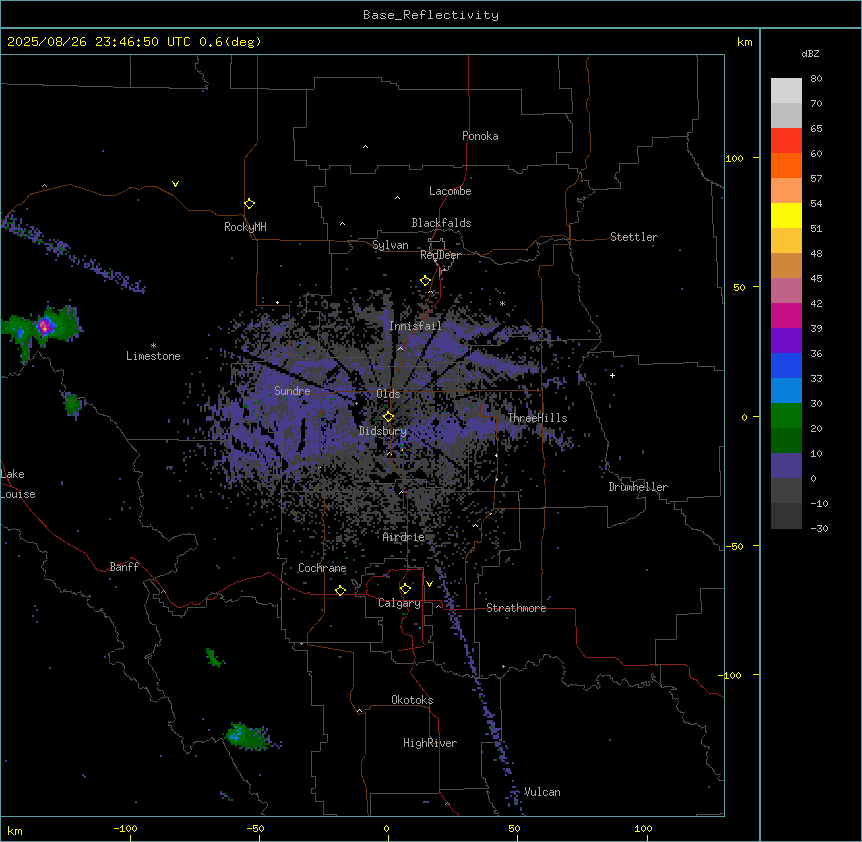The image size is (862, 842).
Task: Click the white asterisk northeast of Innisfail
Action: click(502, 303)
